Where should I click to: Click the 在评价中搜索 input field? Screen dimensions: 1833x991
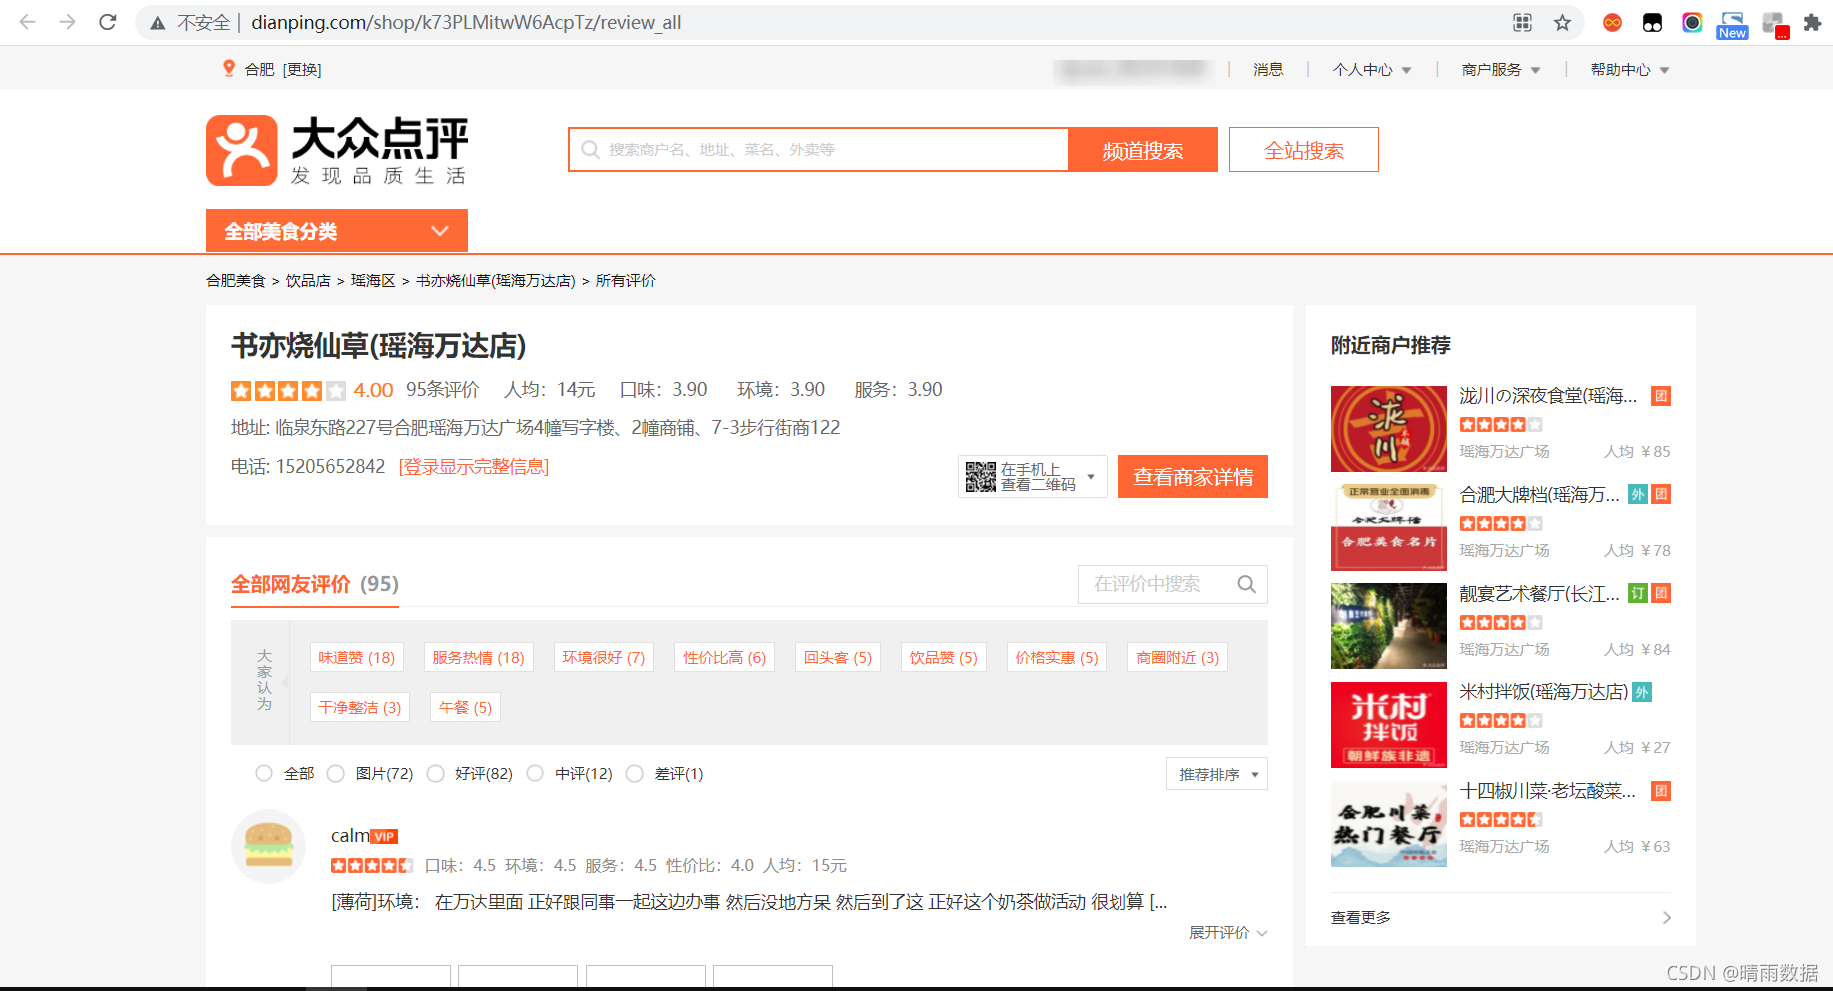point(1173,584)
